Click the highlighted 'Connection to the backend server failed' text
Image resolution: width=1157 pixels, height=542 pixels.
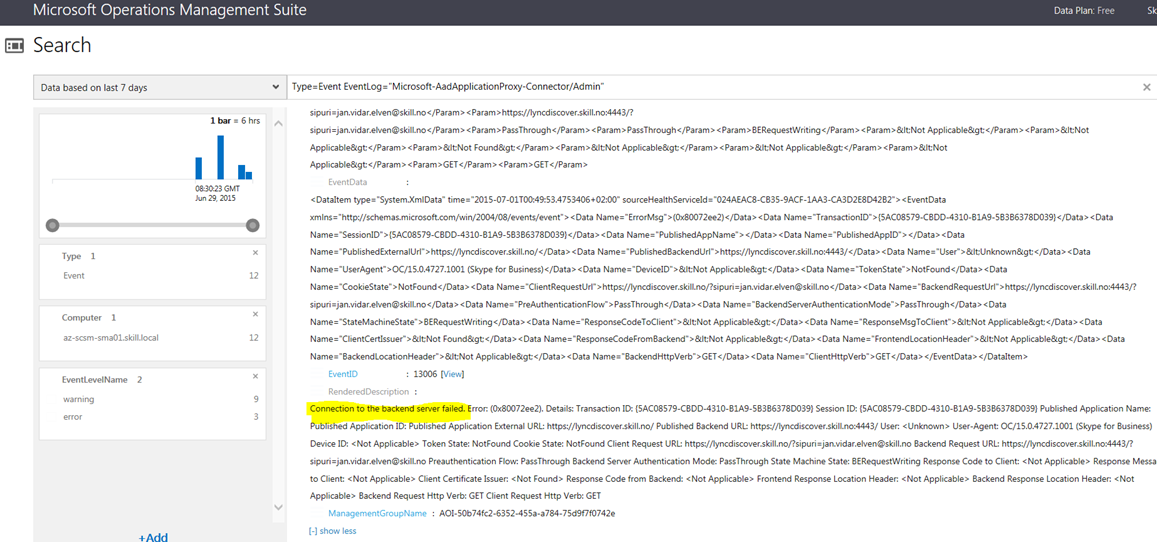pos(388,409)
